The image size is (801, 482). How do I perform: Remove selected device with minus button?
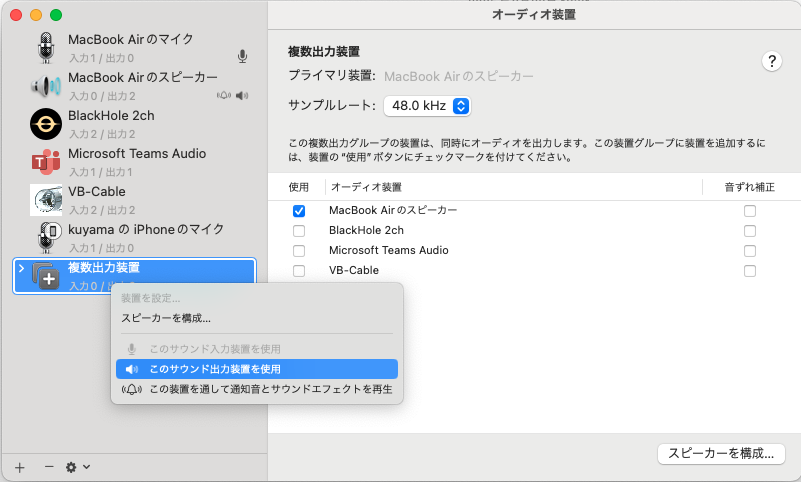(49, 466)
